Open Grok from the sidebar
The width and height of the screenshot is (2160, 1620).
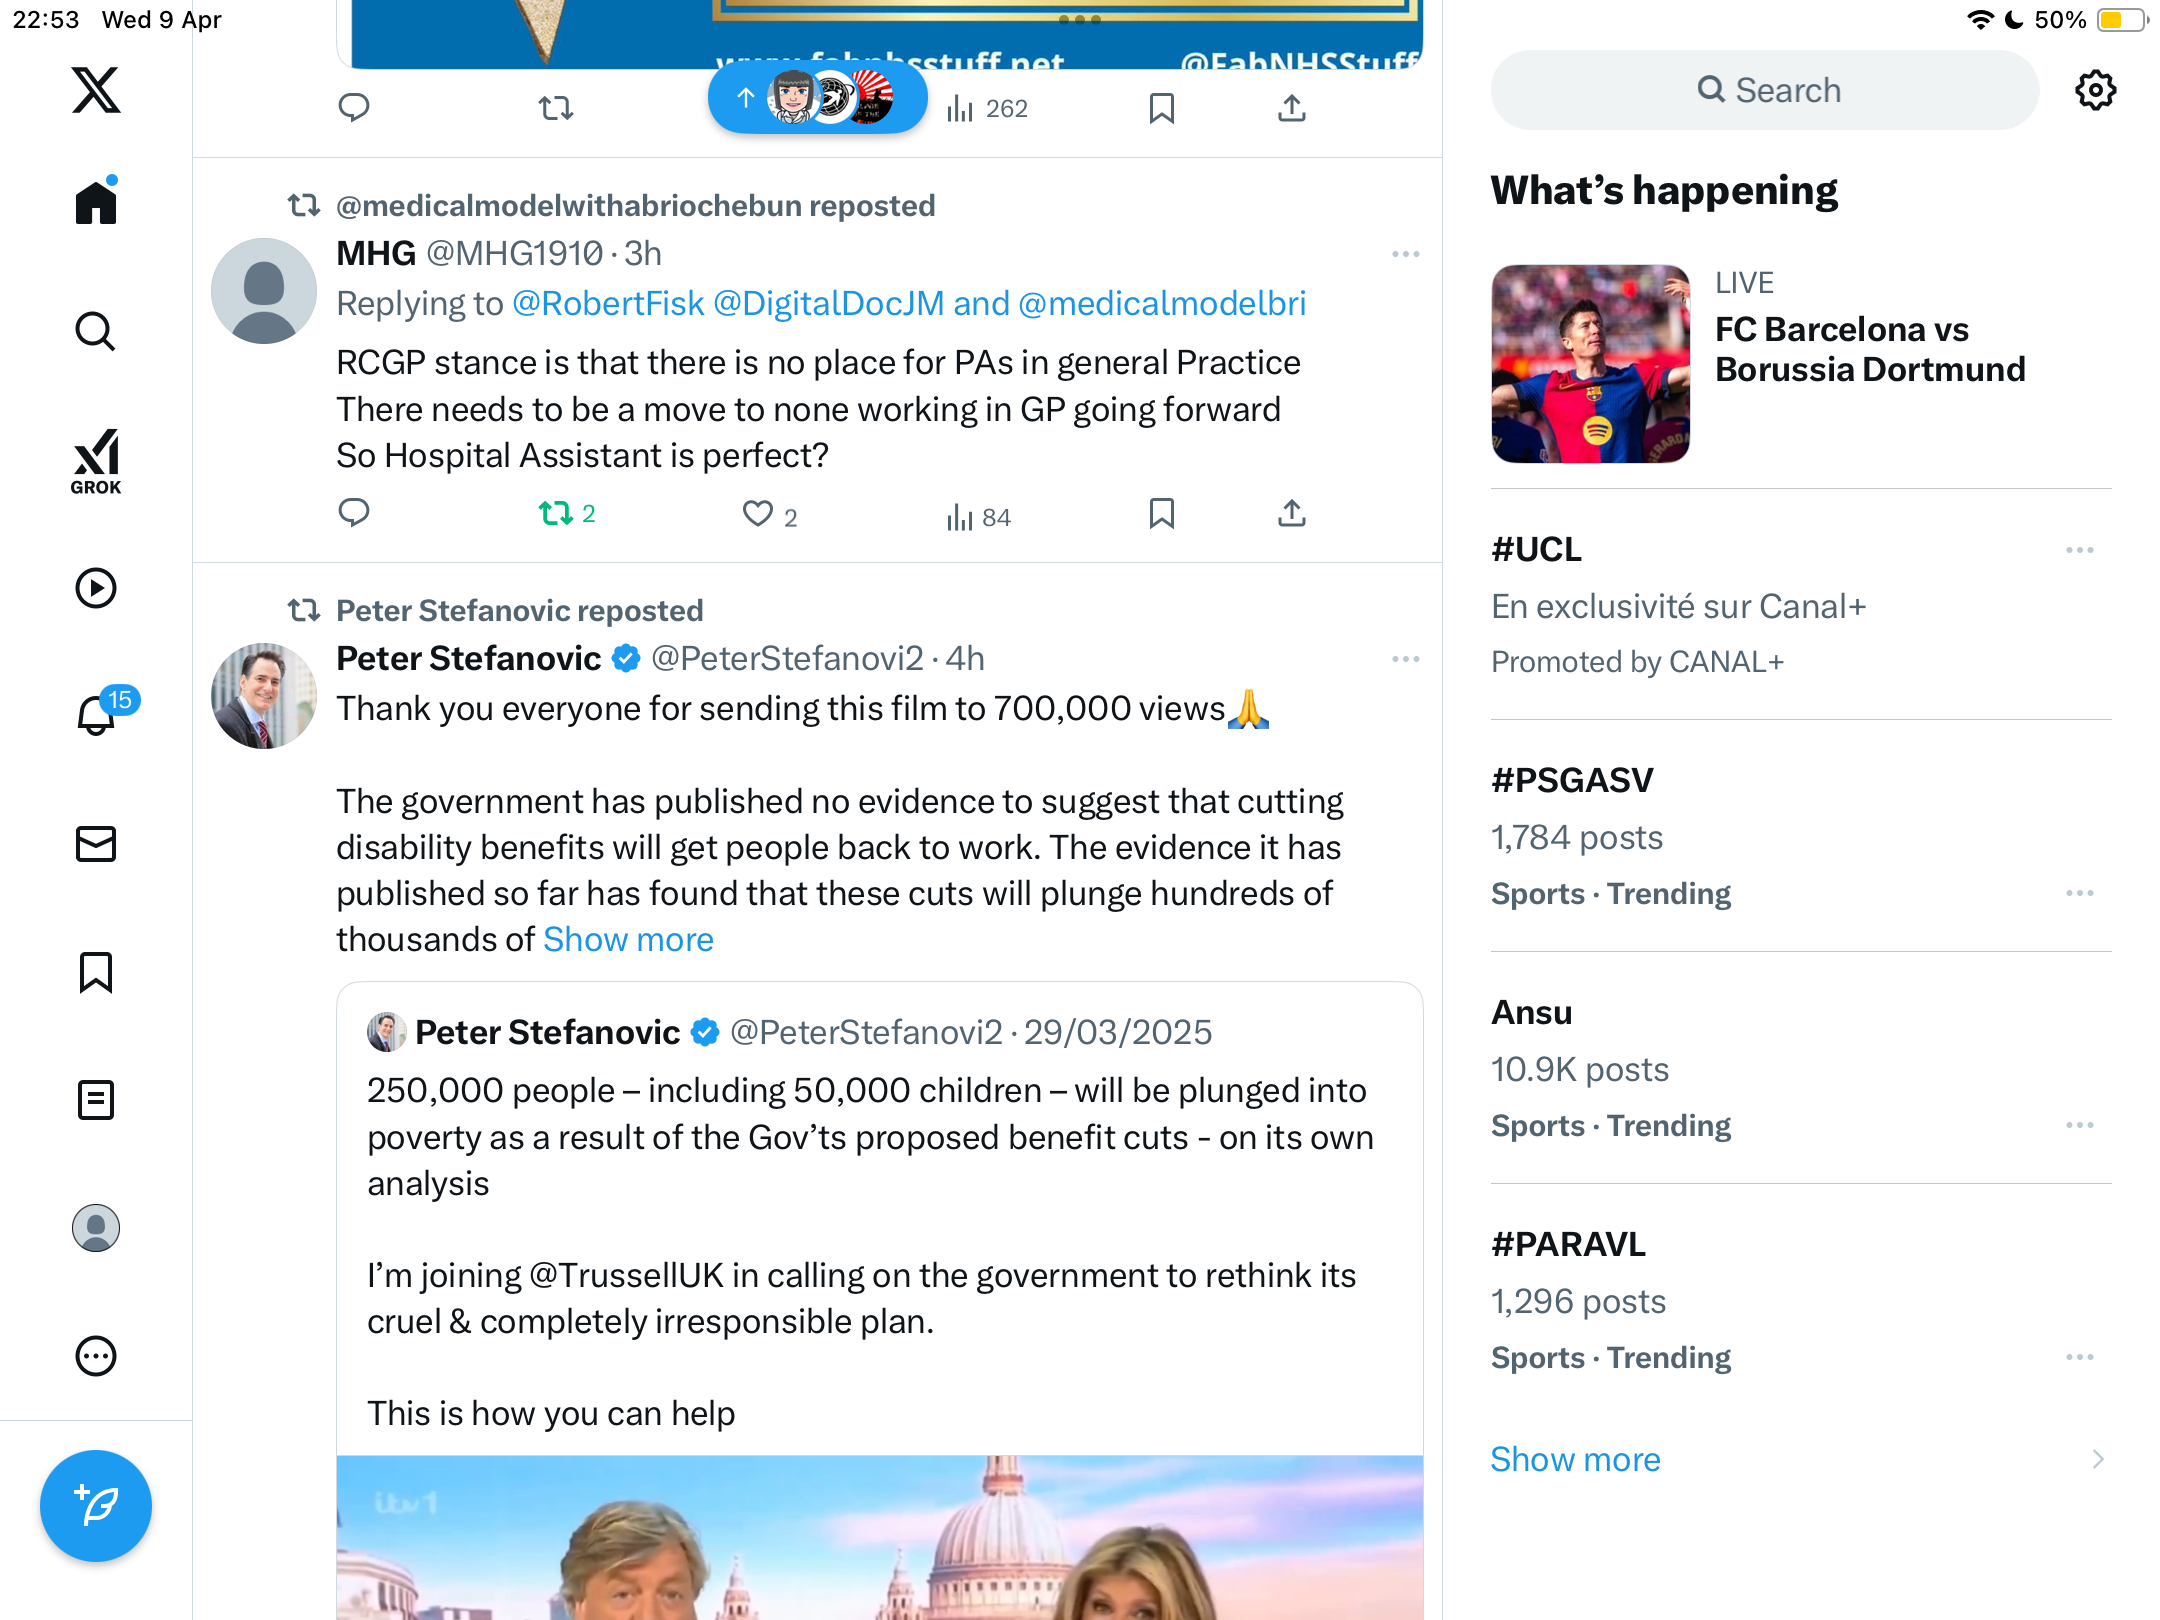coord(96,461)
